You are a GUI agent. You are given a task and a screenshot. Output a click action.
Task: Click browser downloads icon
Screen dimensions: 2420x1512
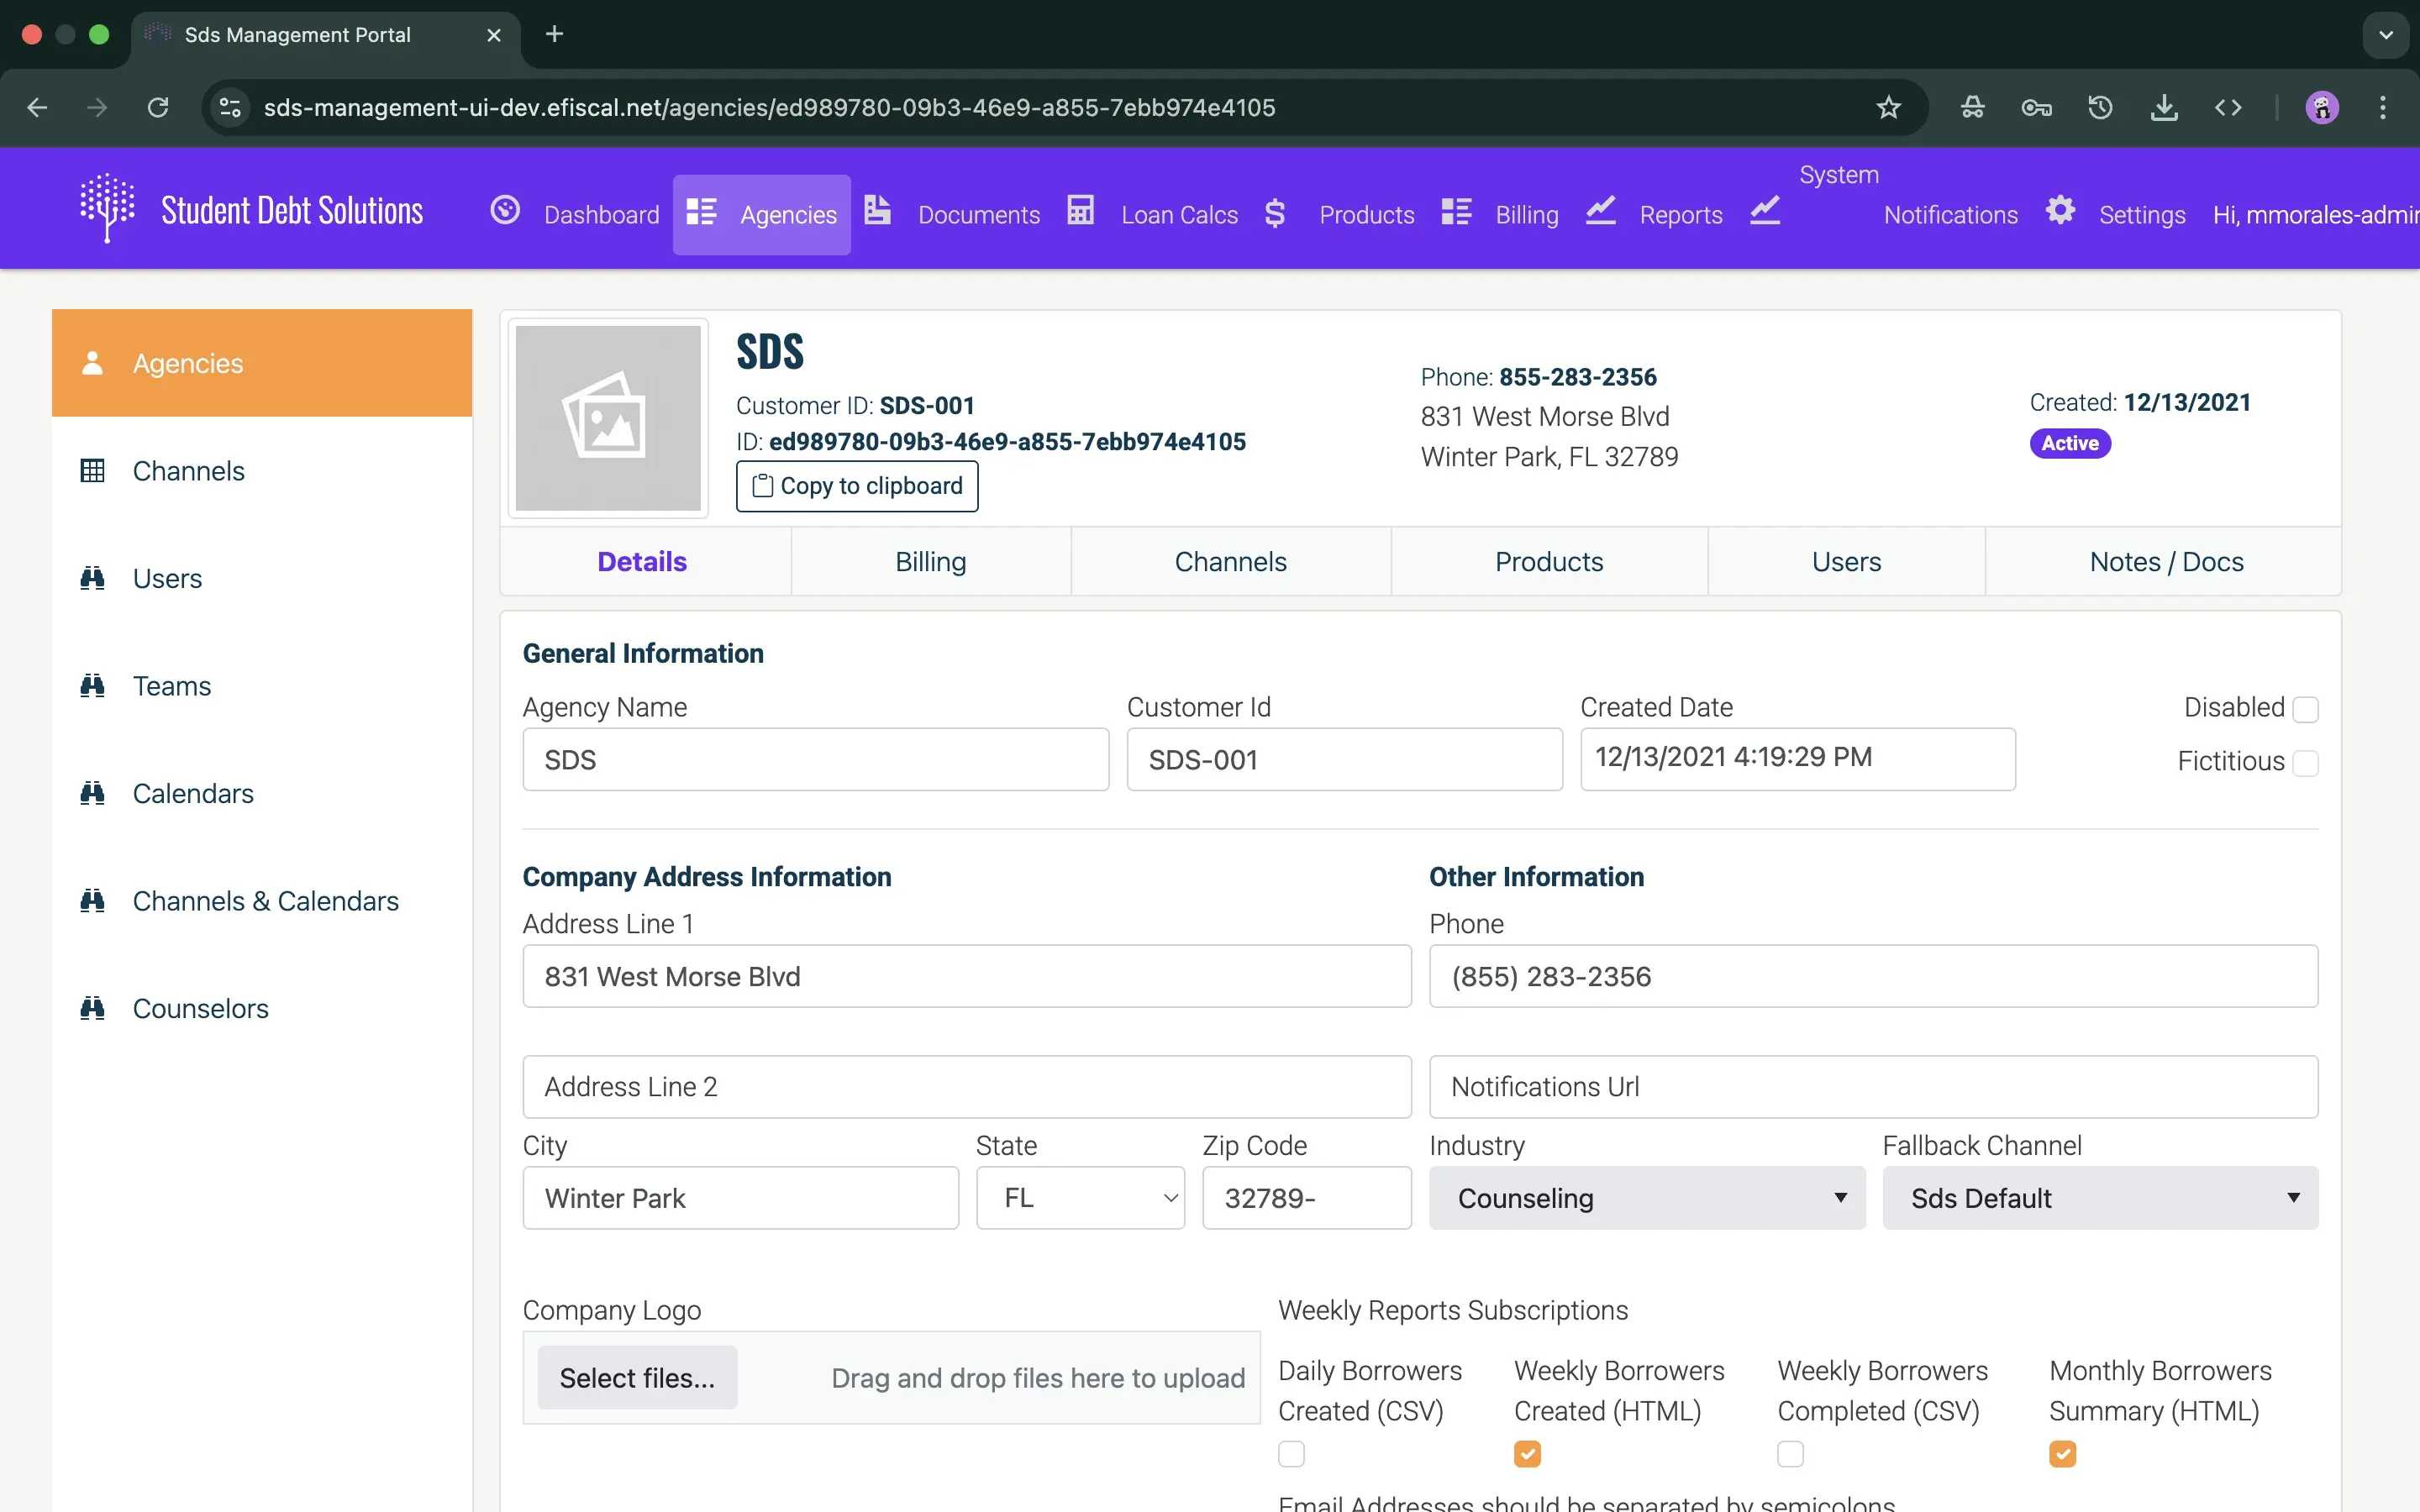2164,107
